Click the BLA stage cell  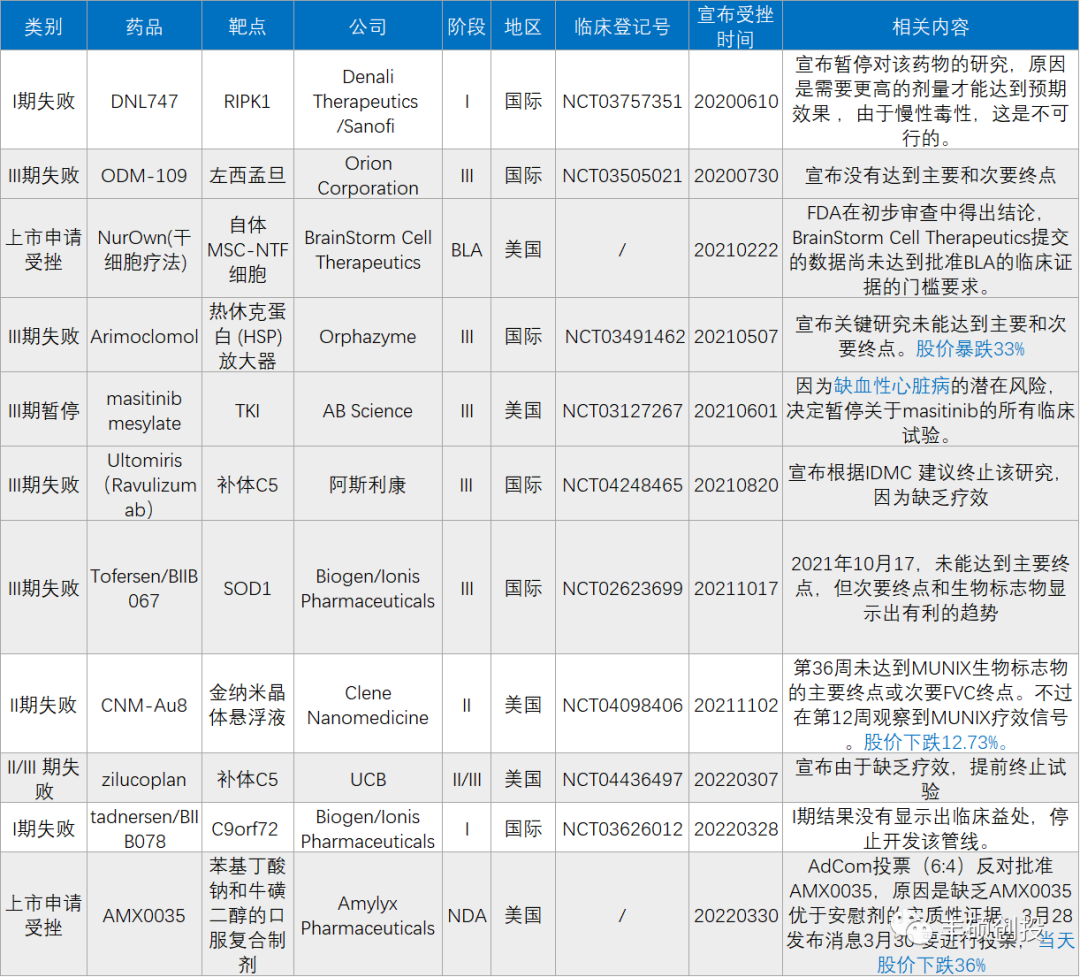pos(466,249)
